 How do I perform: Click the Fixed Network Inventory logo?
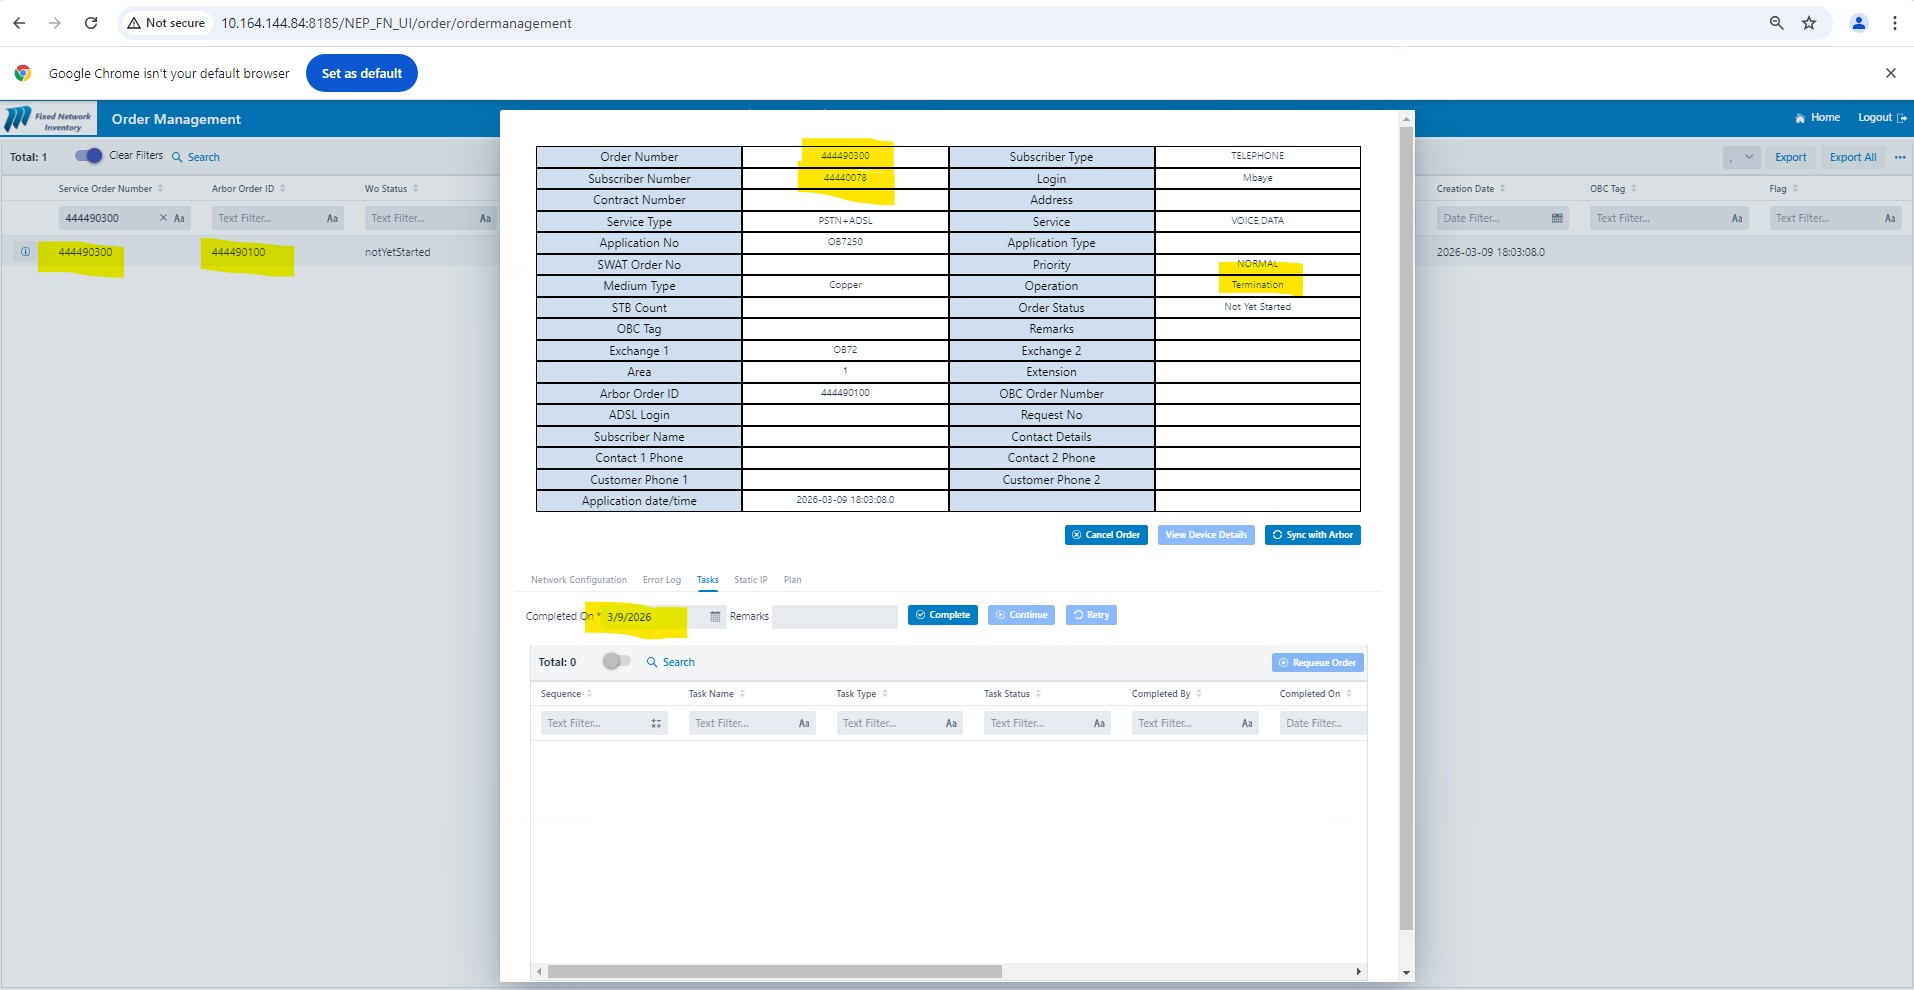click(49, 119)
